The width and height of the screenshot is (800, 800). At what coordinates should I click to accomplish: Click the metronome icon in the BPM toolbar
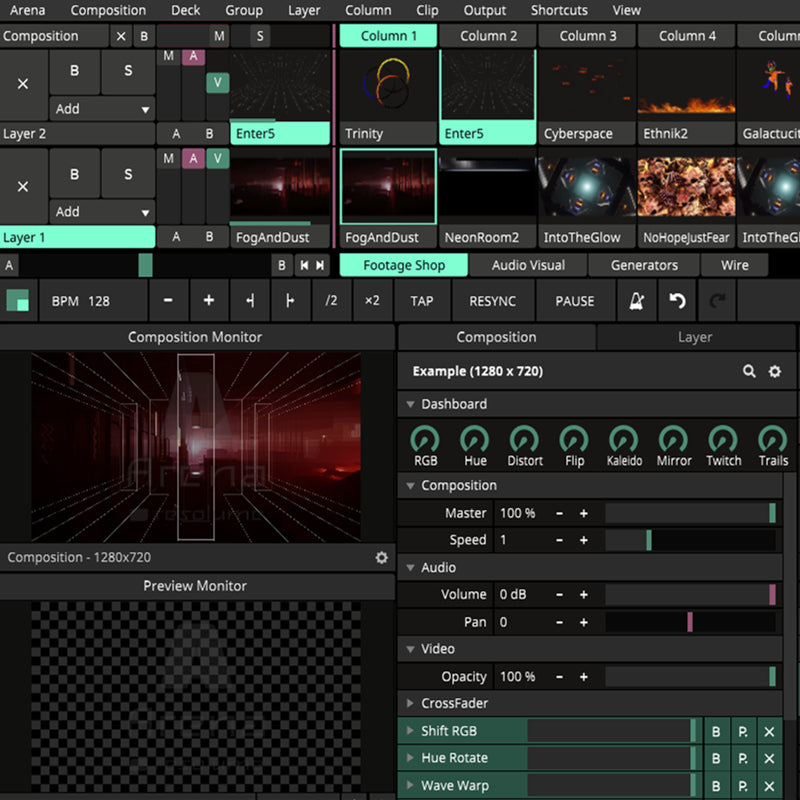[637, 301]
